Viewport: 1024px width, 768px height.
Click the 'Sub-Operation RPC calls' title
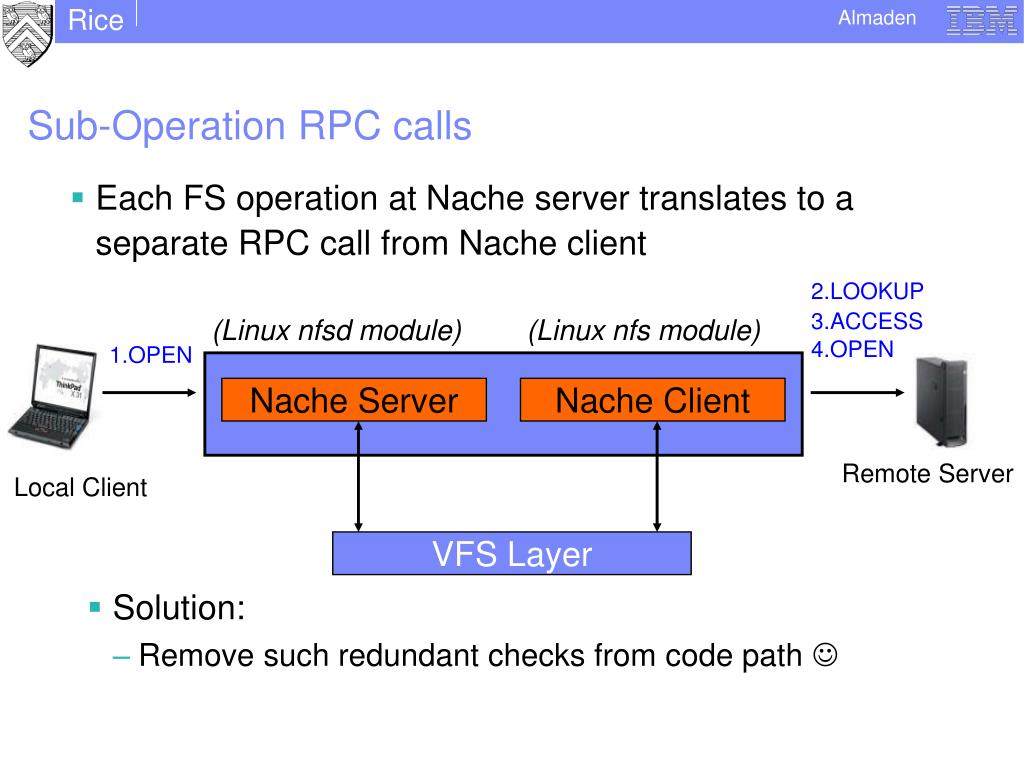(x=249, y=125)
